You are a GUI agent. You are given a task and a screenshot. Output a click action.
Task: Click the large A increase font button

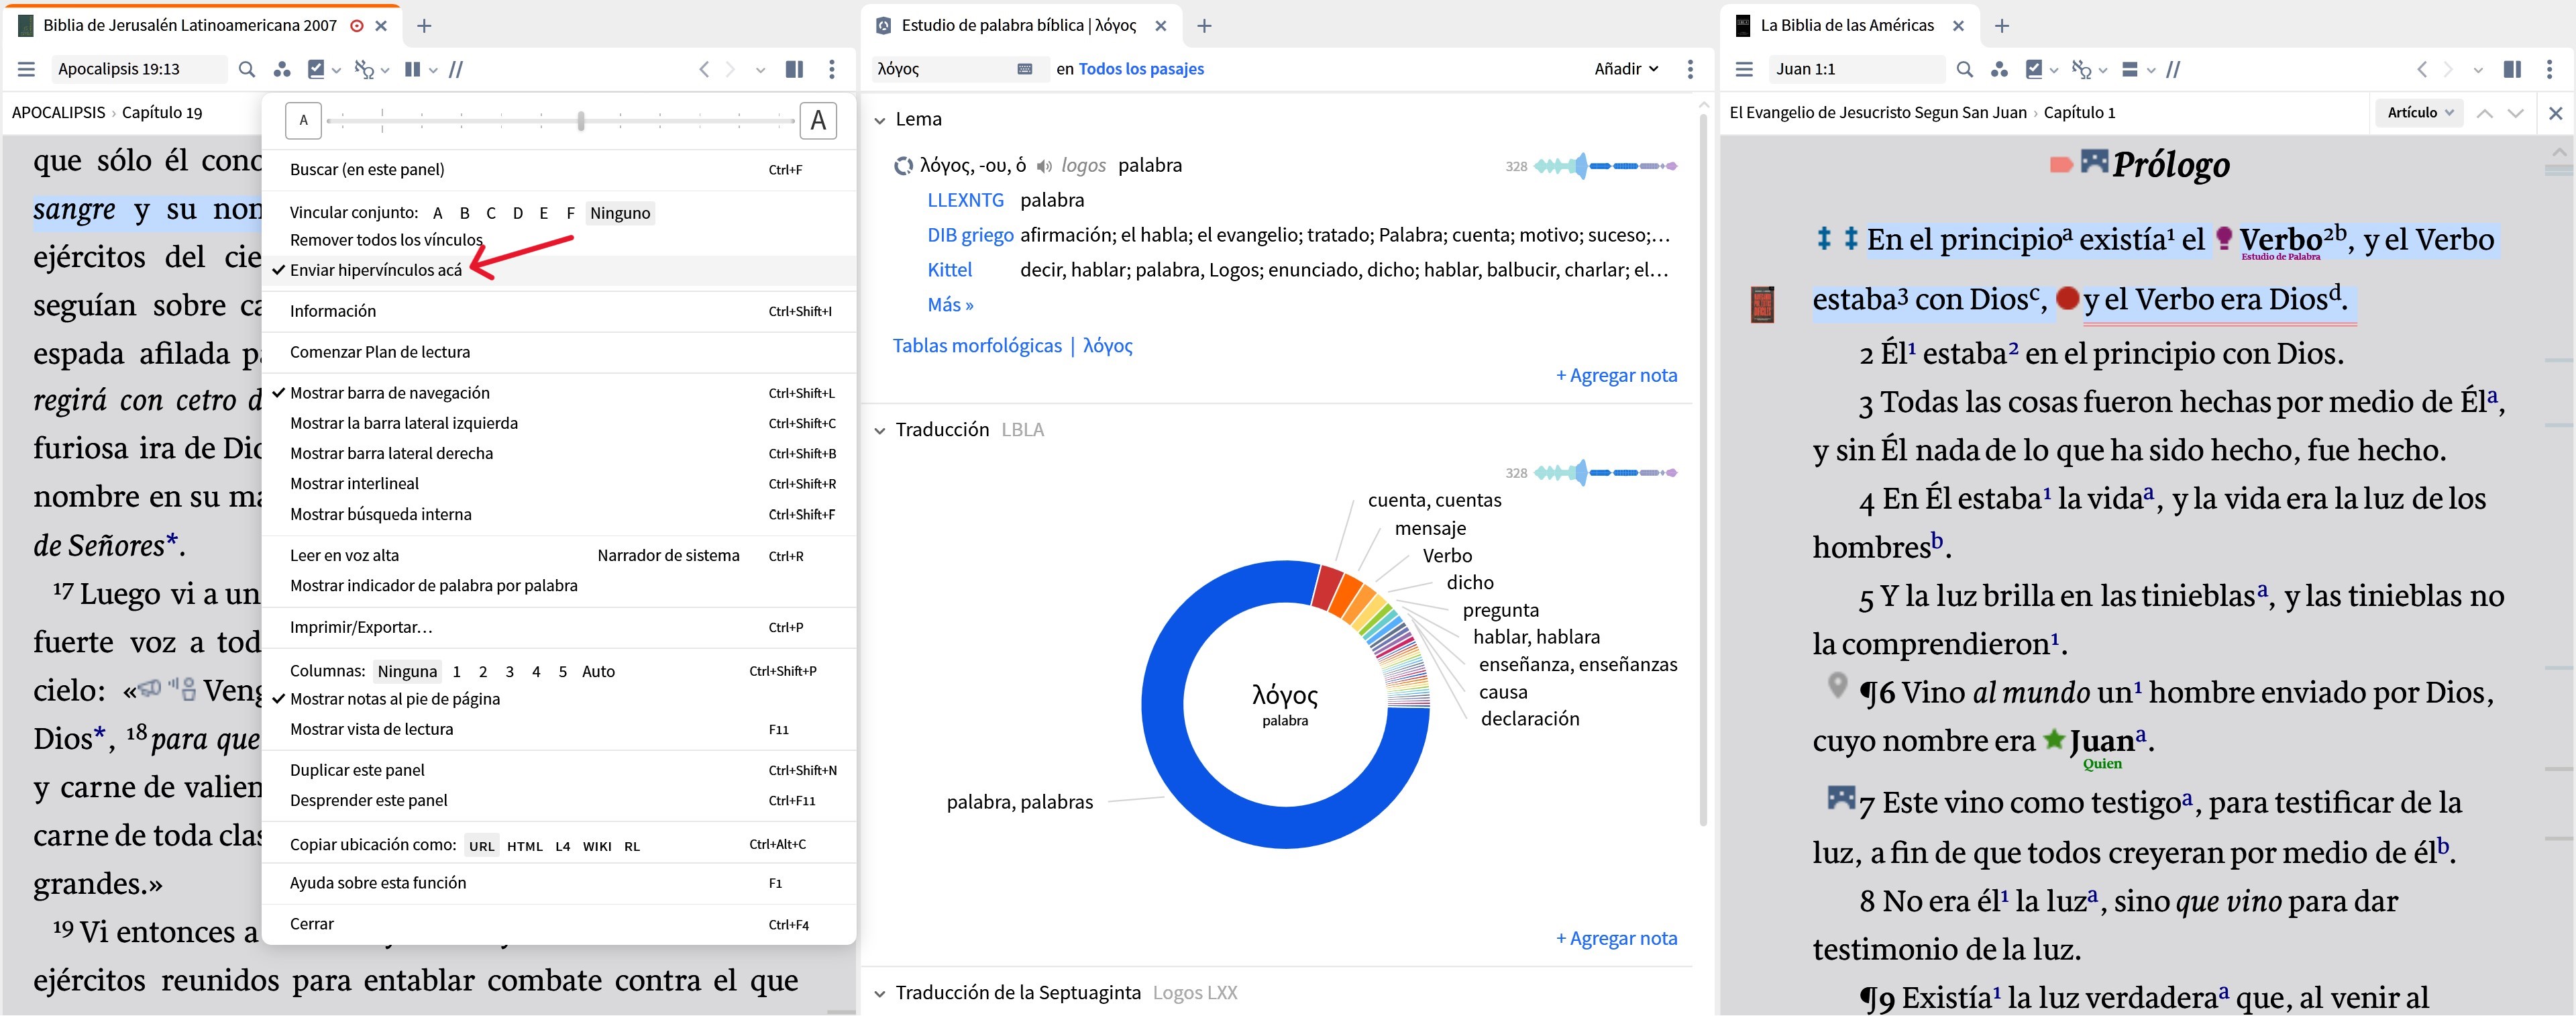818,121
